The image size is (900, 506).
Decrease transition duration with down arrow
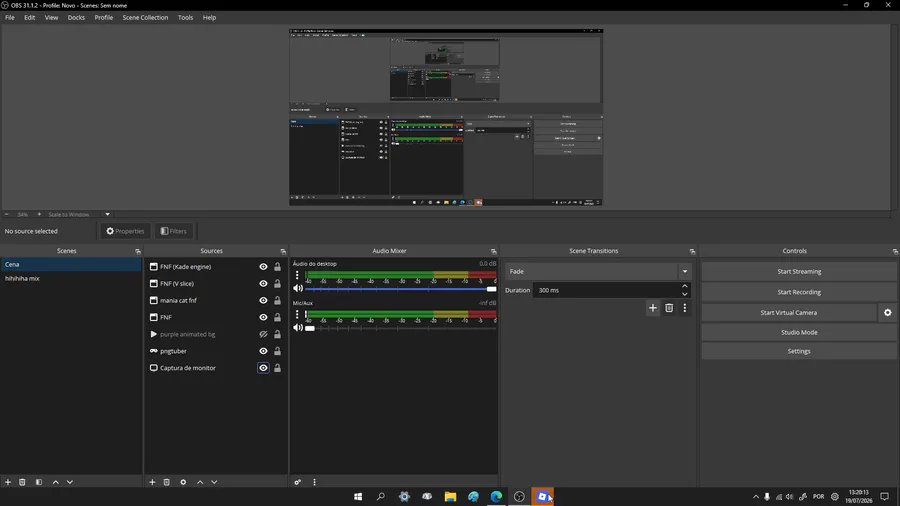click(x=685, y=294)
